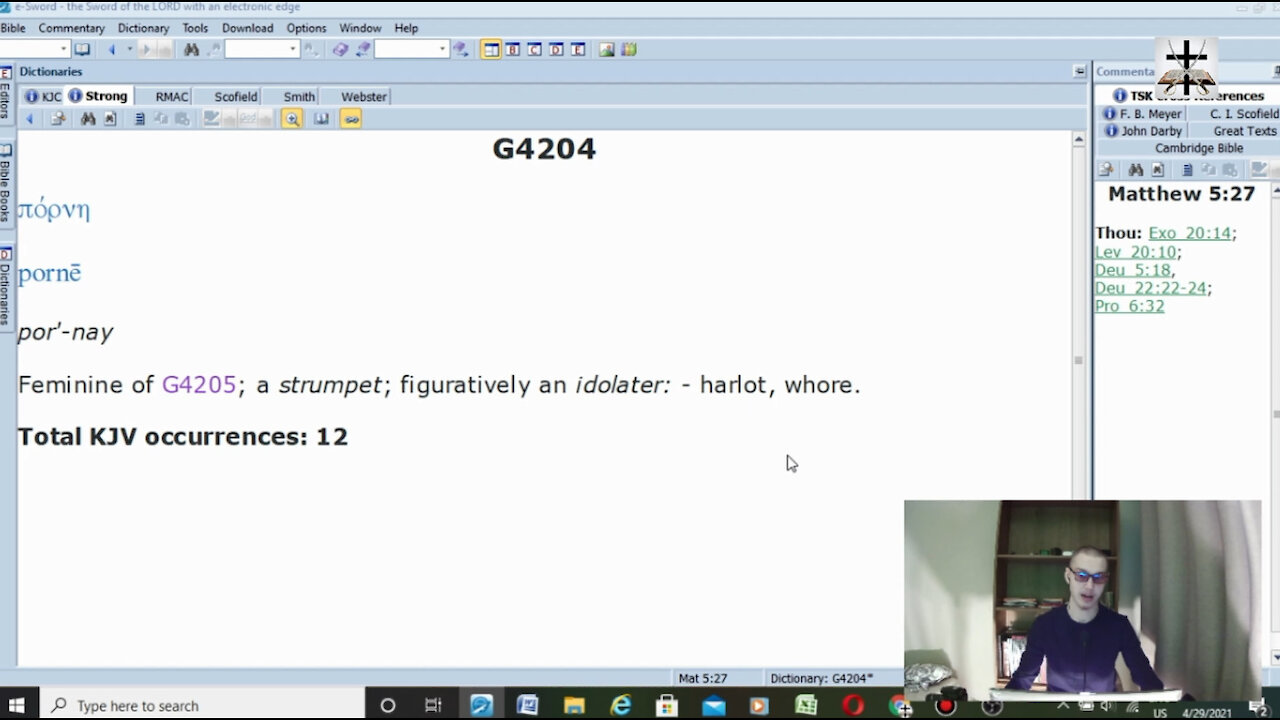1280x720 pixels.
Task: Click the Dictionaries panel options button
Action: pos(1079,71)
